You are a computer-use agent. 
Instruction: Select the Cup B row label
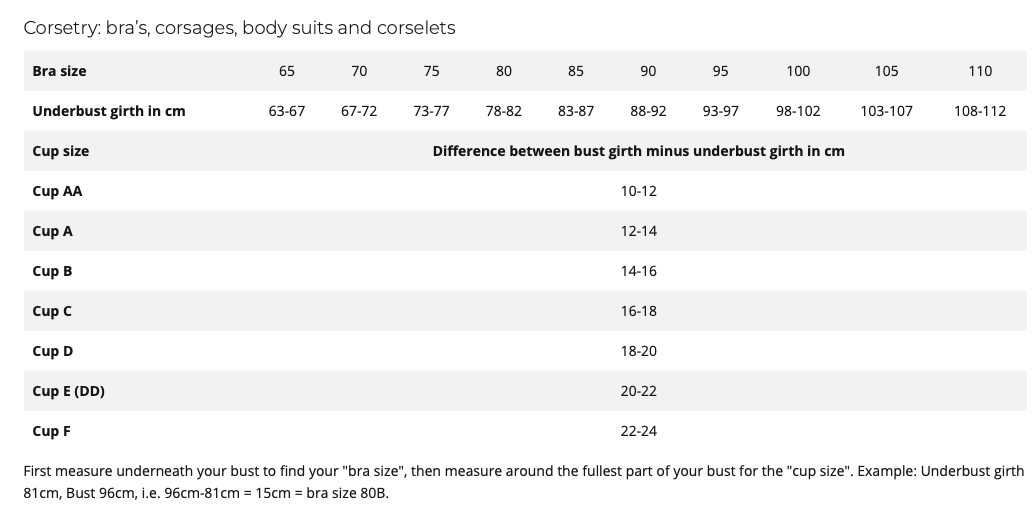tap(52, 271)
